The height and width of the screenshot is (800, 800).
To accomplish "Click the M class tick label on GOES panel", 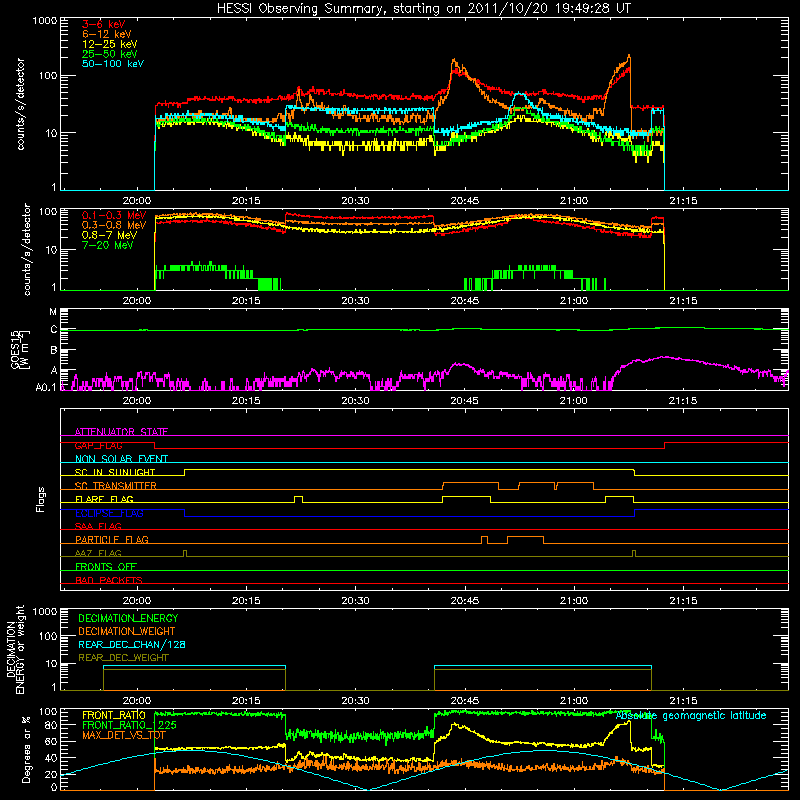I will pyautogui.click(x=53, y=312).
